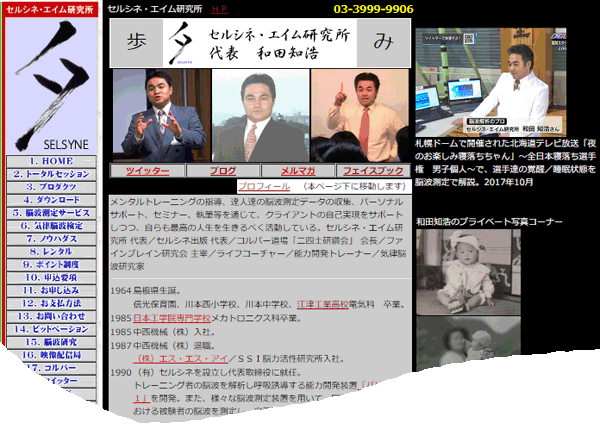Image resolution: width=600 pixels, height=429 pixels.
Task: Choose 8. レンタル in sidebar
Action: tap(51, 252)
